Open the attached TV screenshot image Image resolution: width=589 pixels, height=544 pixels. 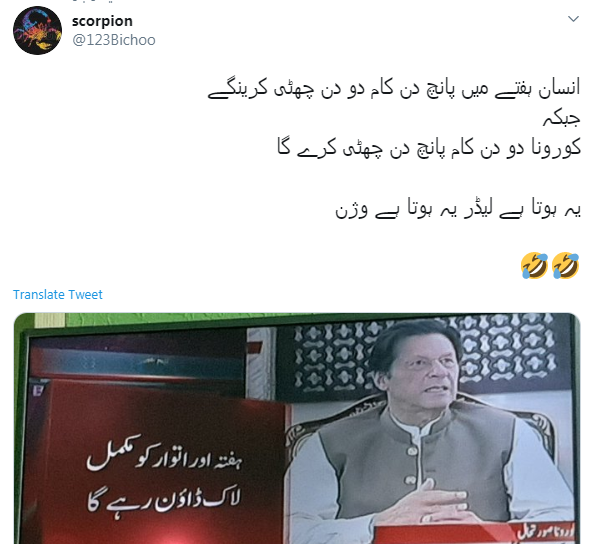[x=297, y=428]
